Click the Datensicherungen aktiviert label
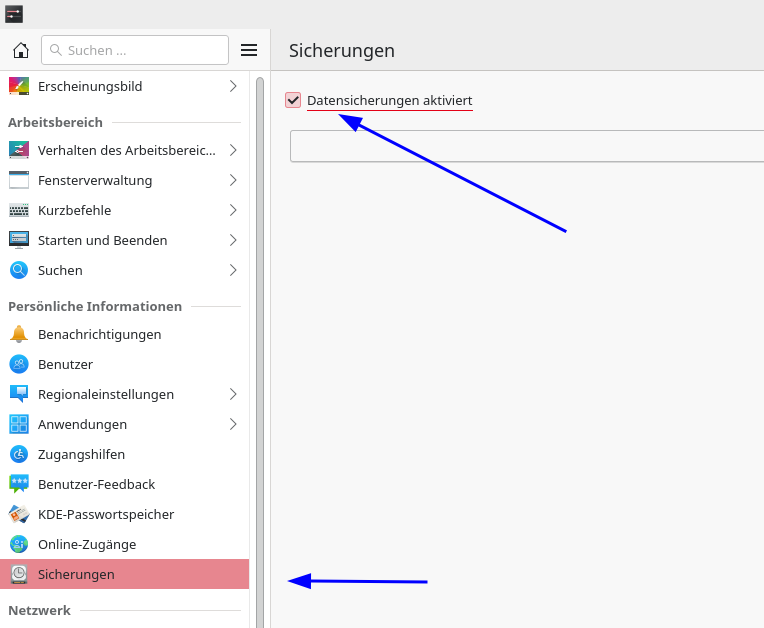 pos(389,100)
